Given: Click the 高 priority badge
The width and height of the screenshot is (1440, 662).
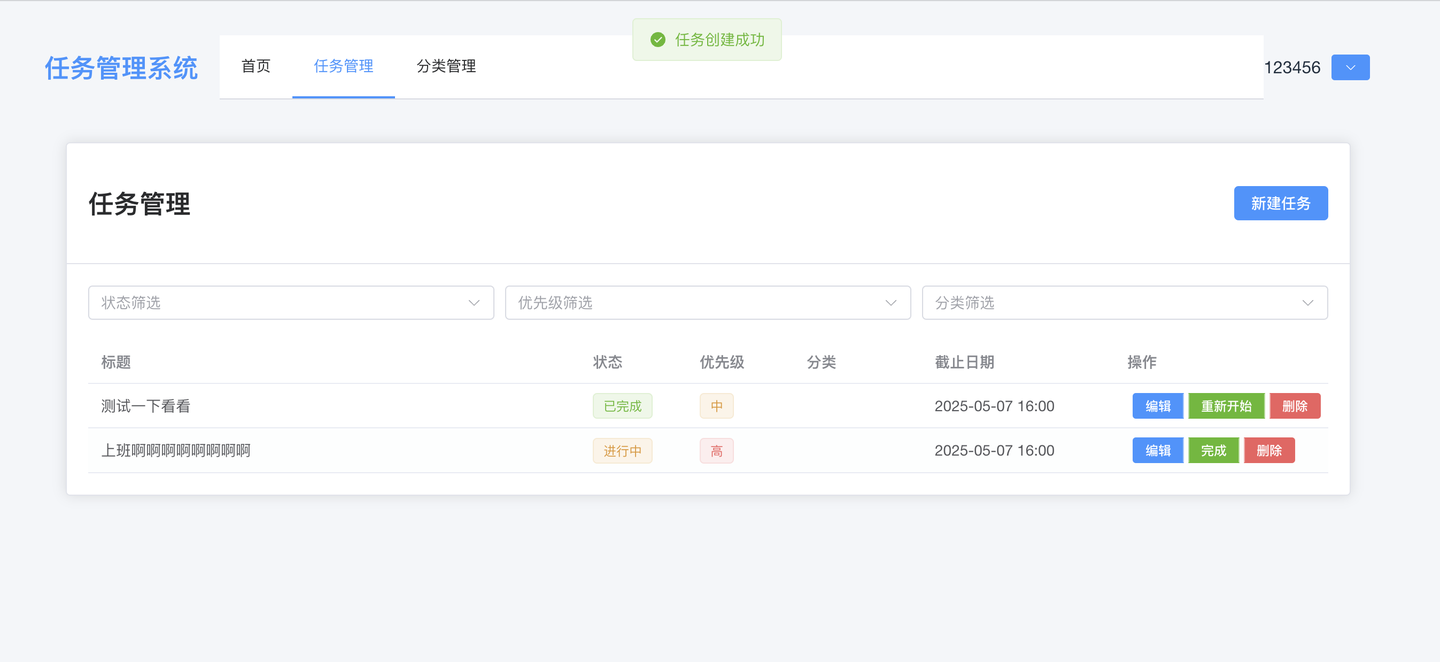Looking at the screenshot, I should pyautogui.click(x=716, y=450).
